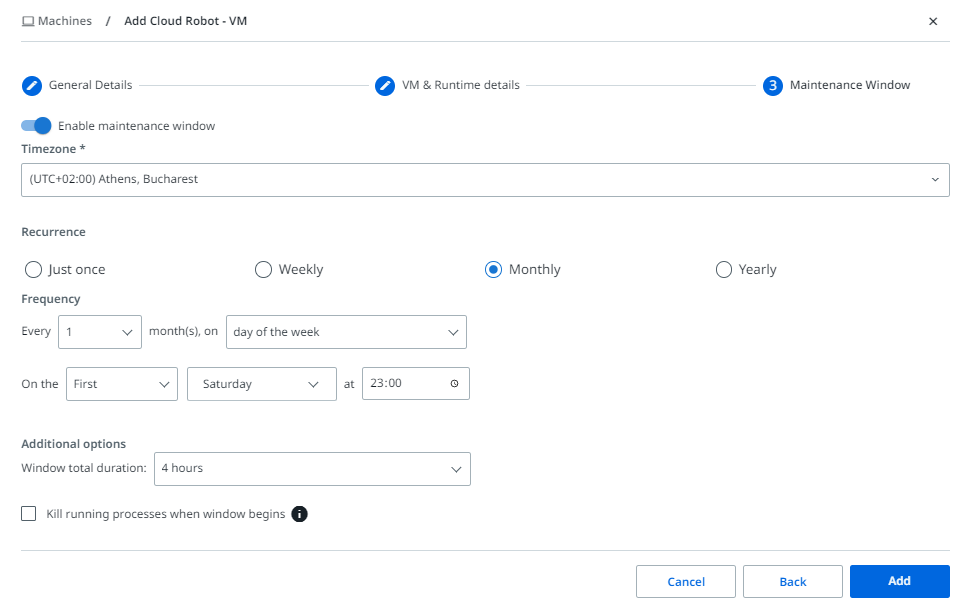Select the Monthly recurrence radio button

coord(493,270)
